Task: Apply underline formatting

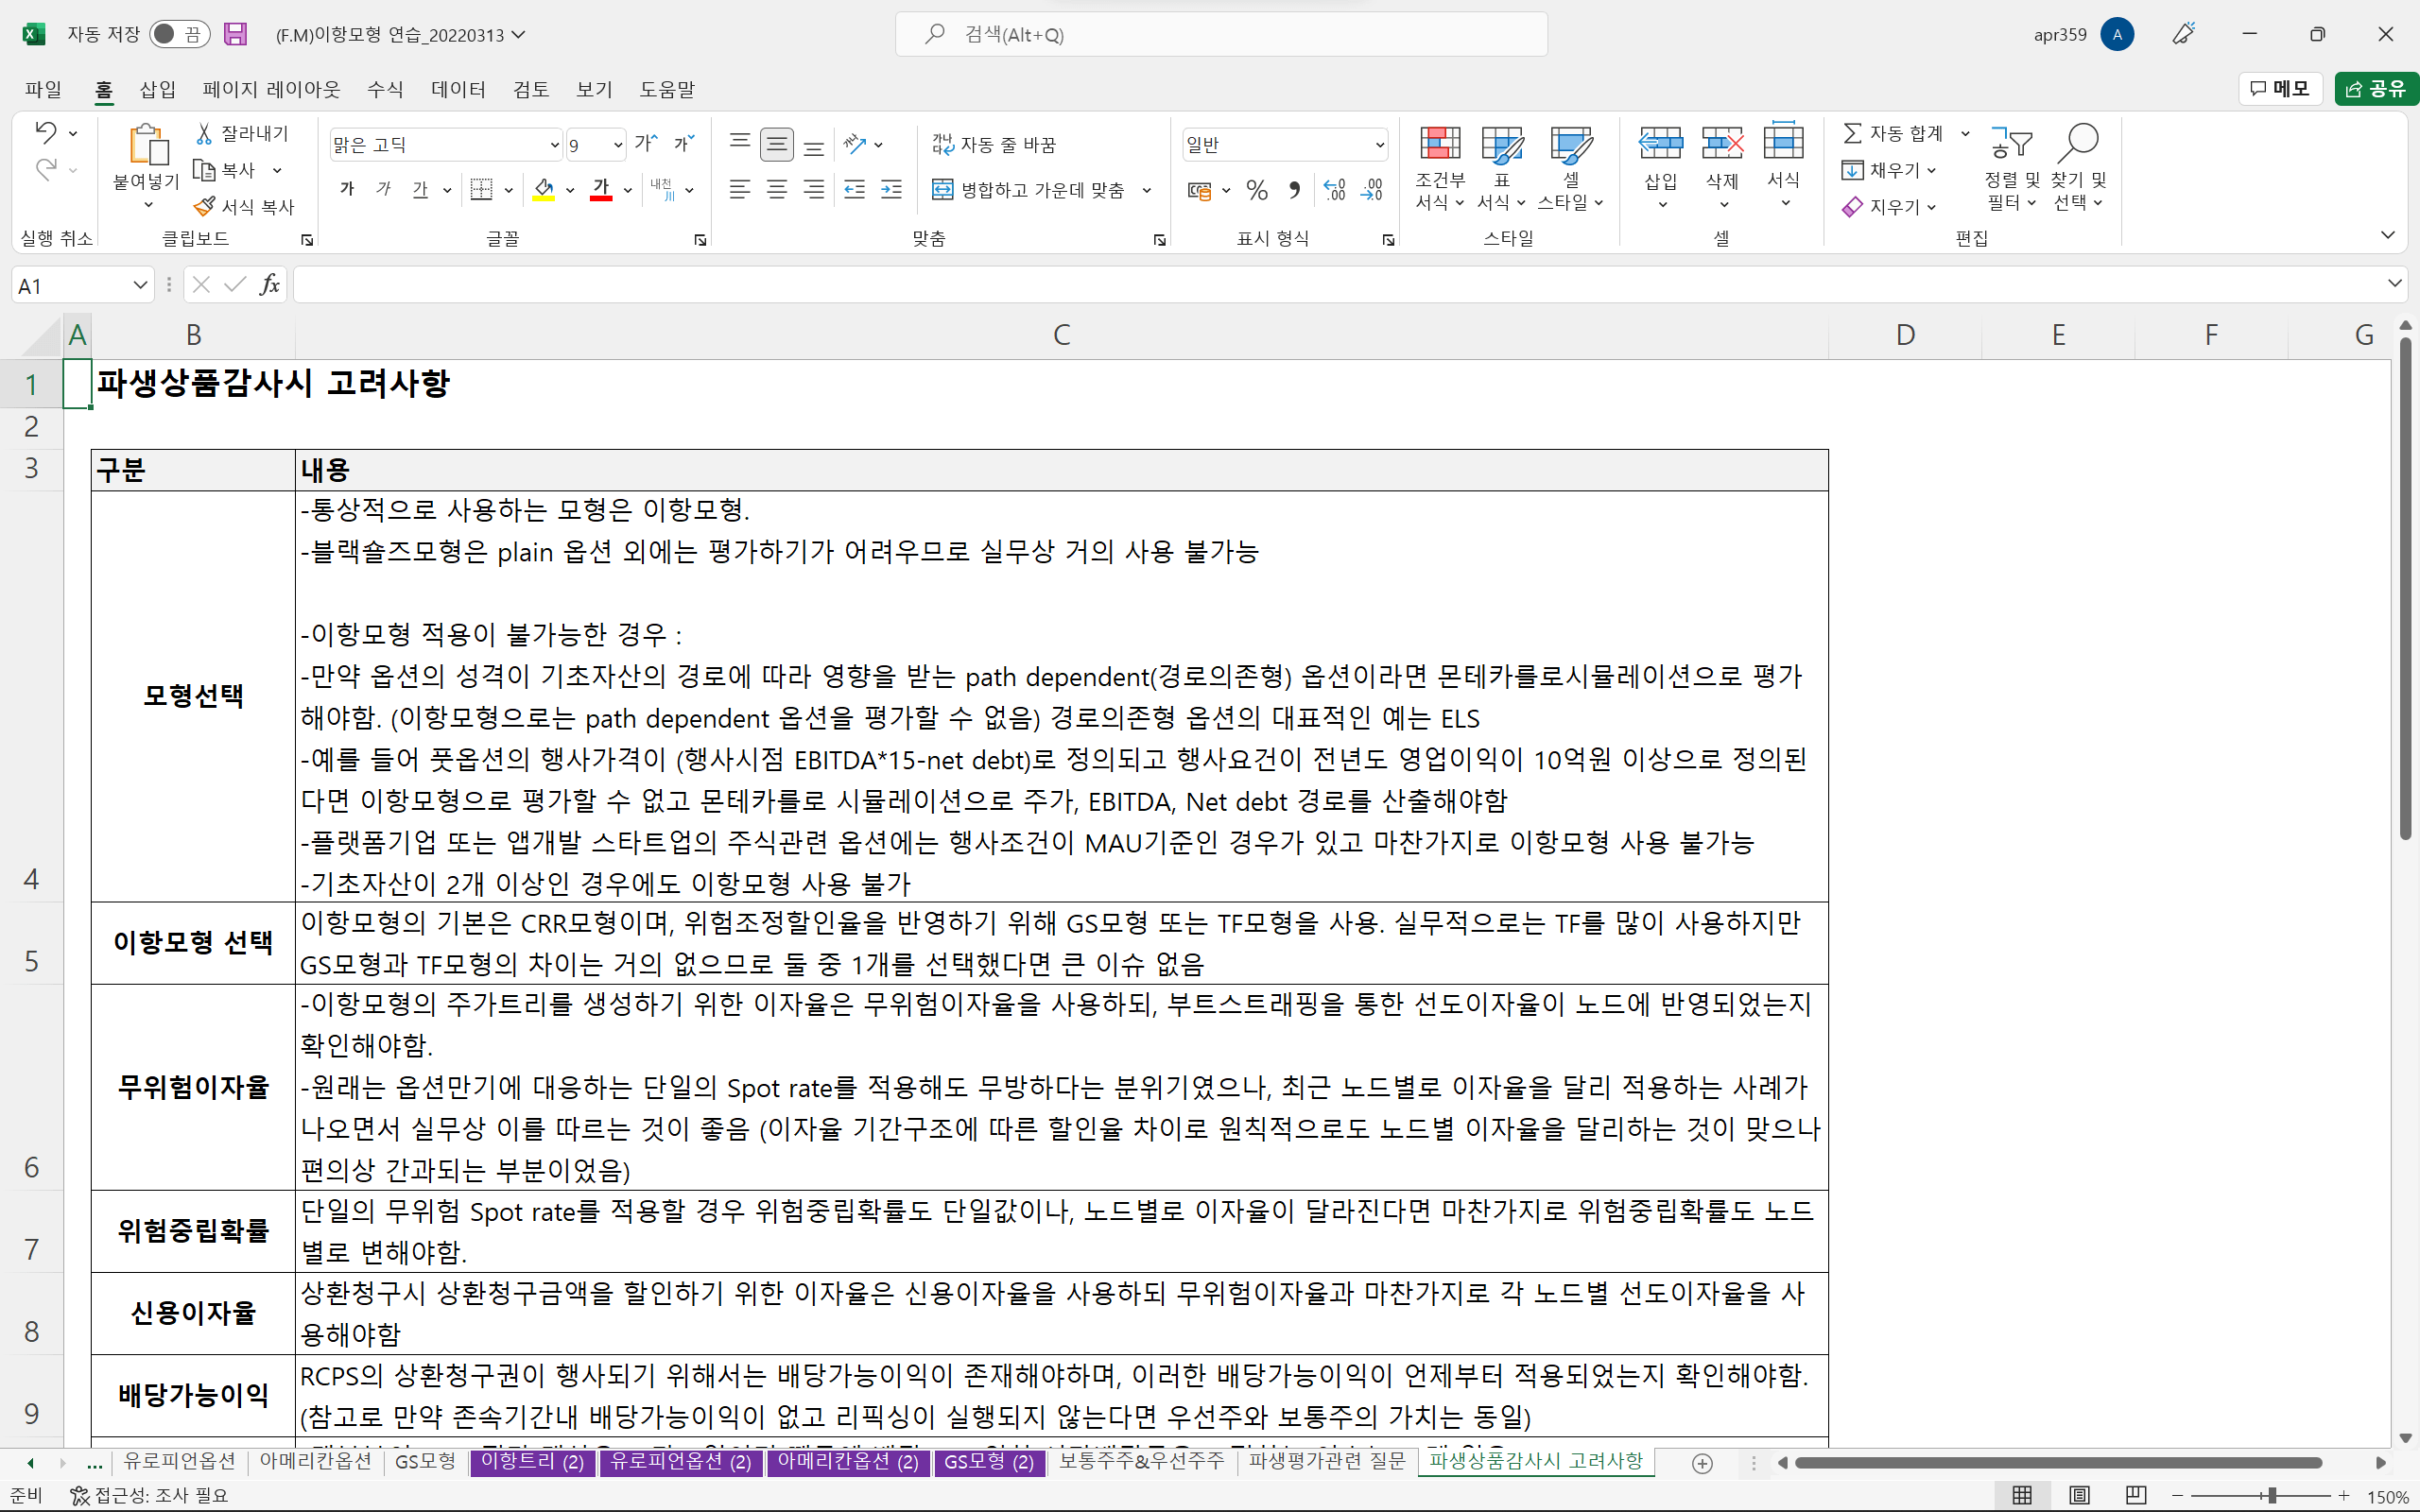Action: pos(420,189)
